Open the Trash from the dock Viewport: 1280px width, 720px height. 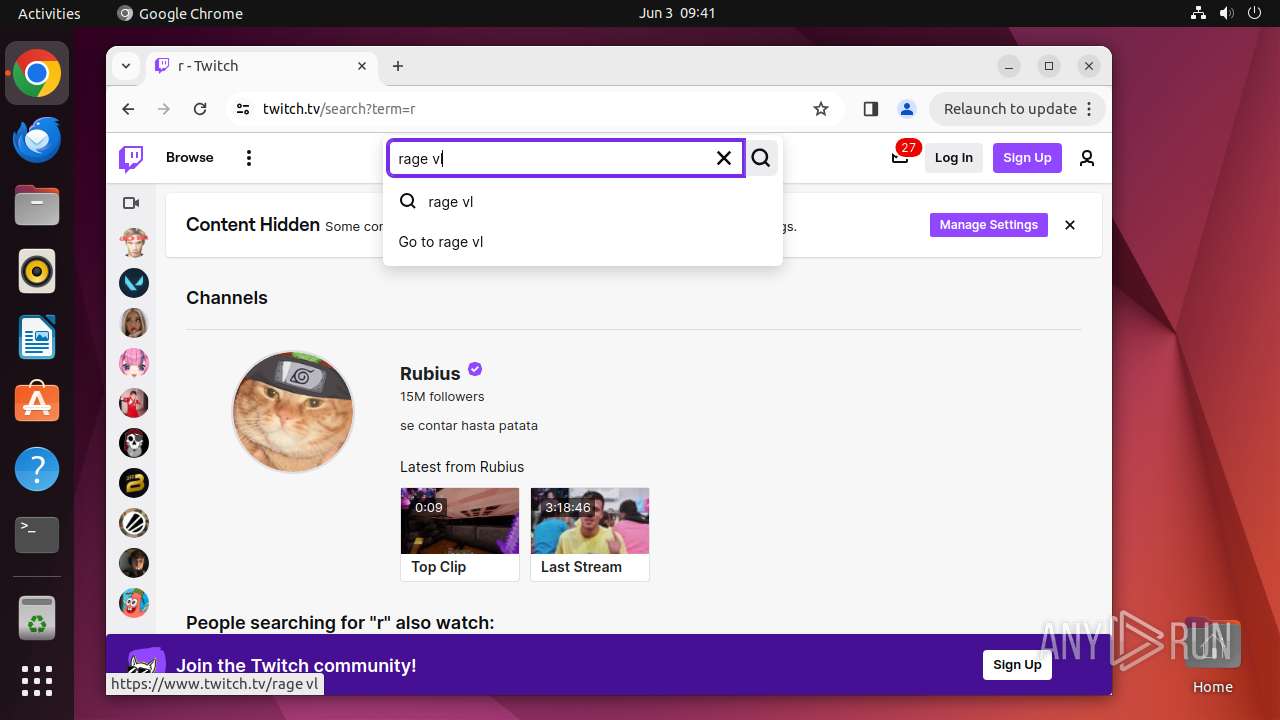(37, 618)
